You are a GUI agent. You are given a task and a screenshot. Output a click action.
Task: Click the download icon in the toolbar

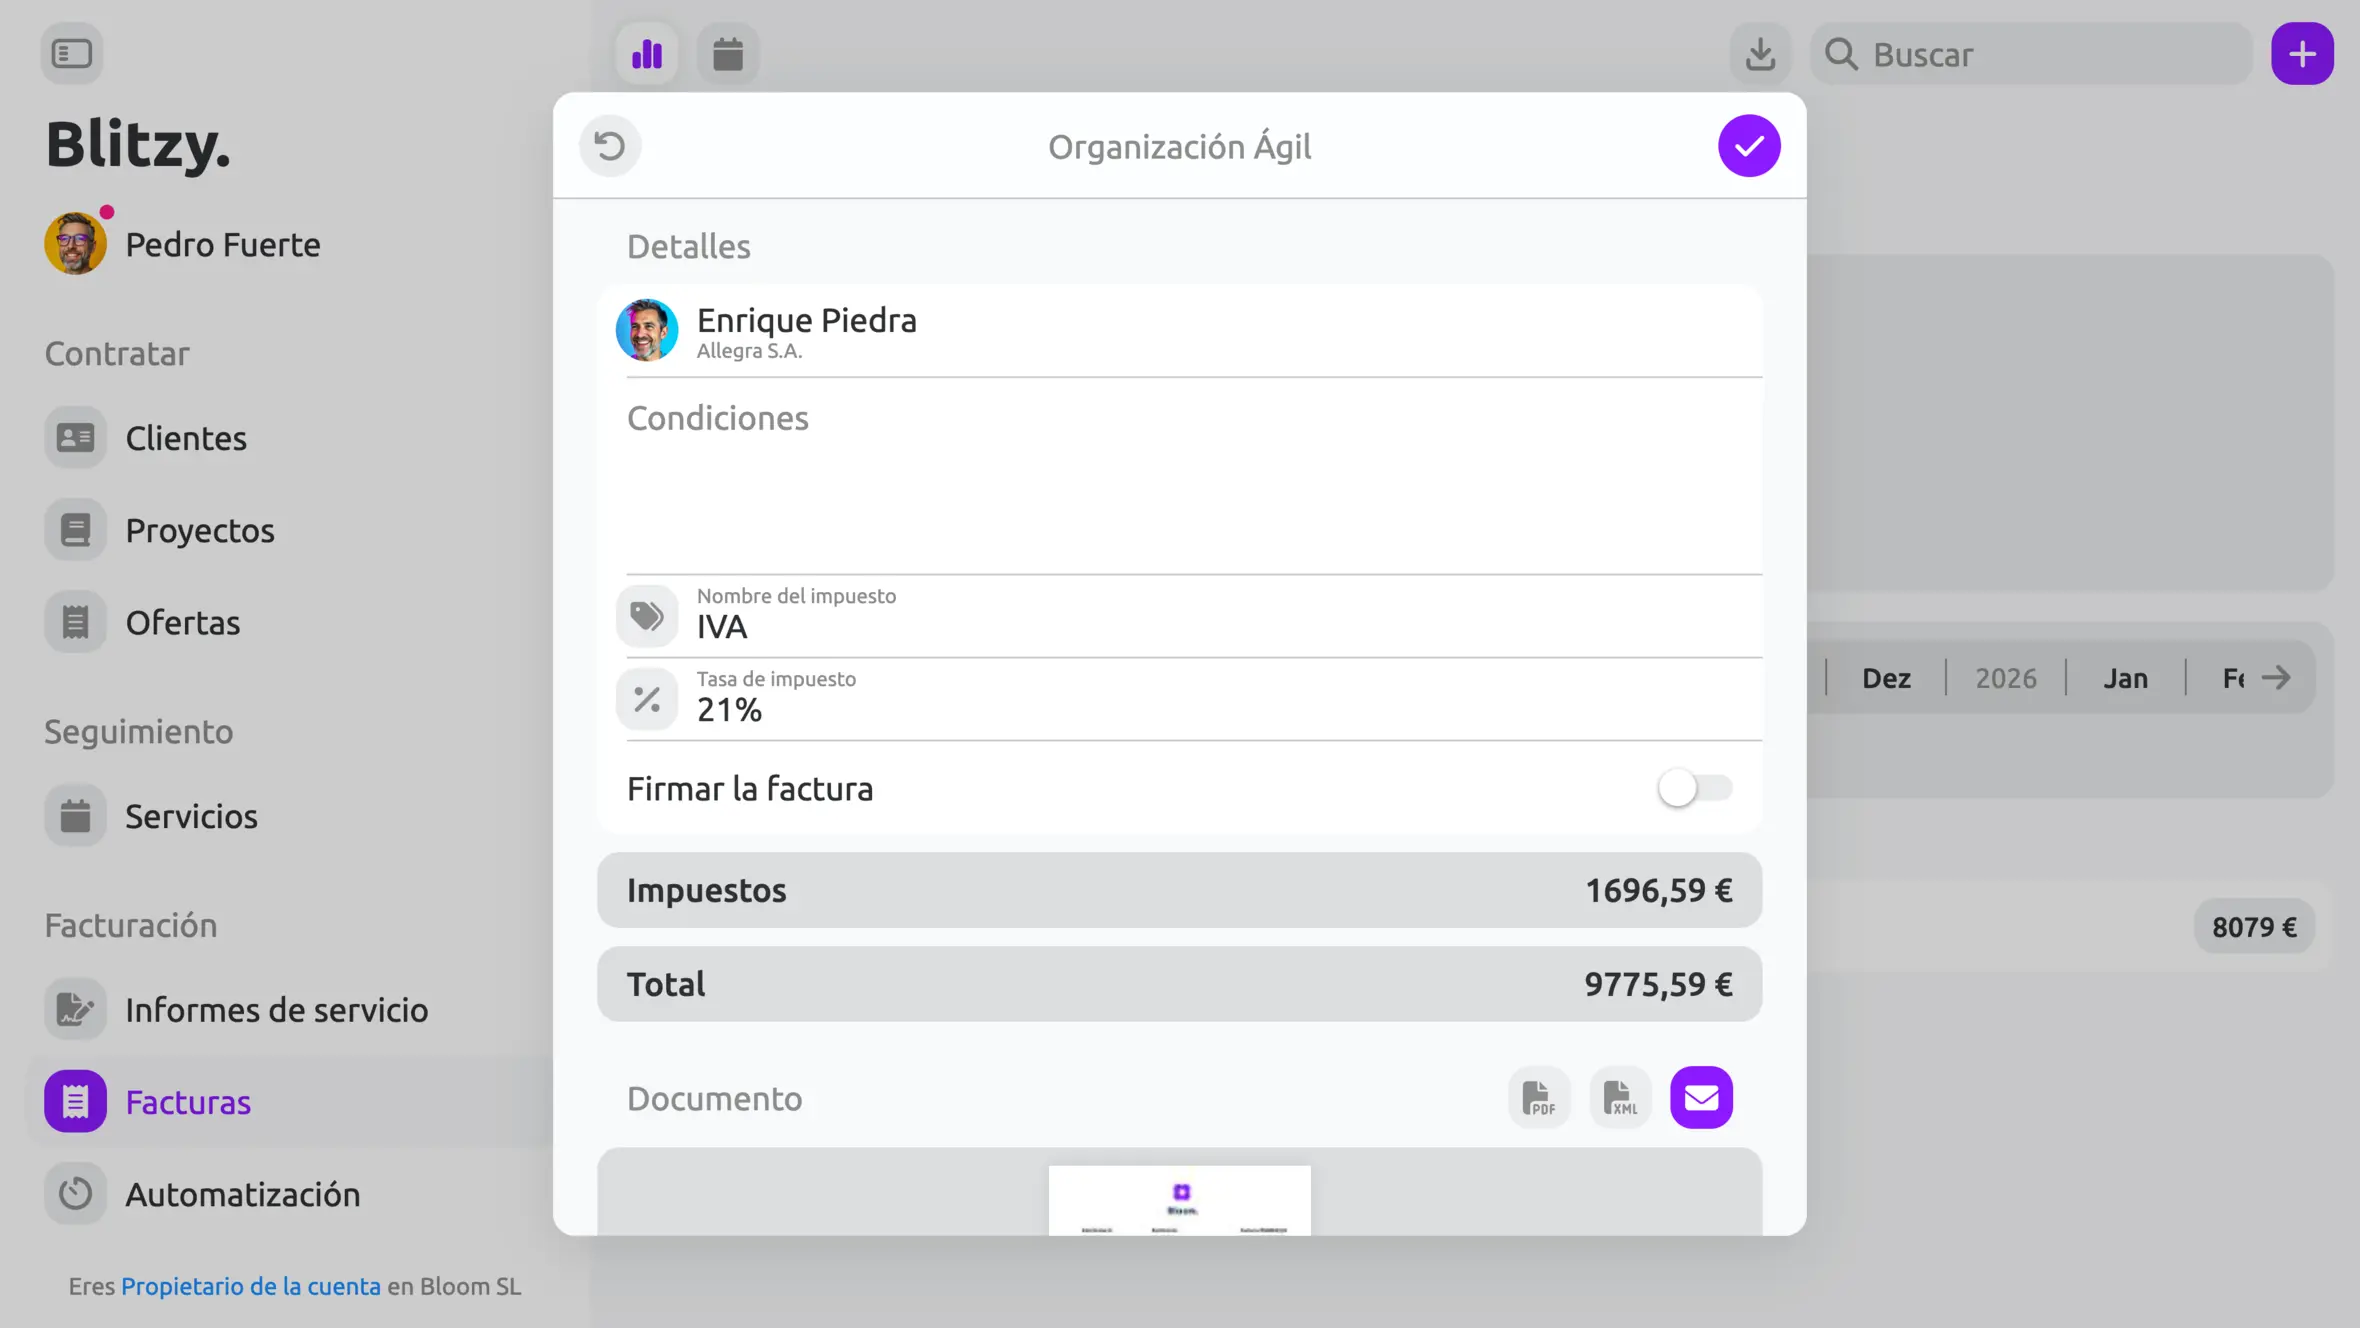click(x=1760, y=54)
